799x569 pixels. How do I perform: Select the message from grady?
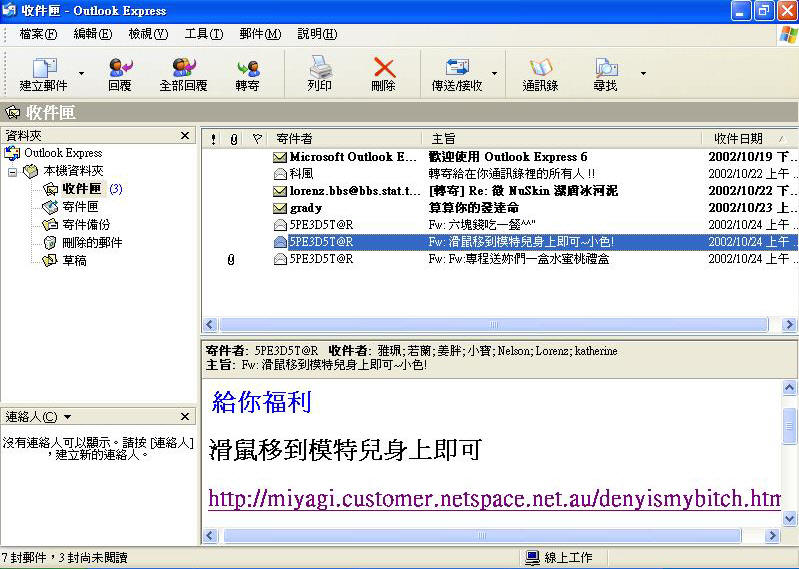(499, 208)
